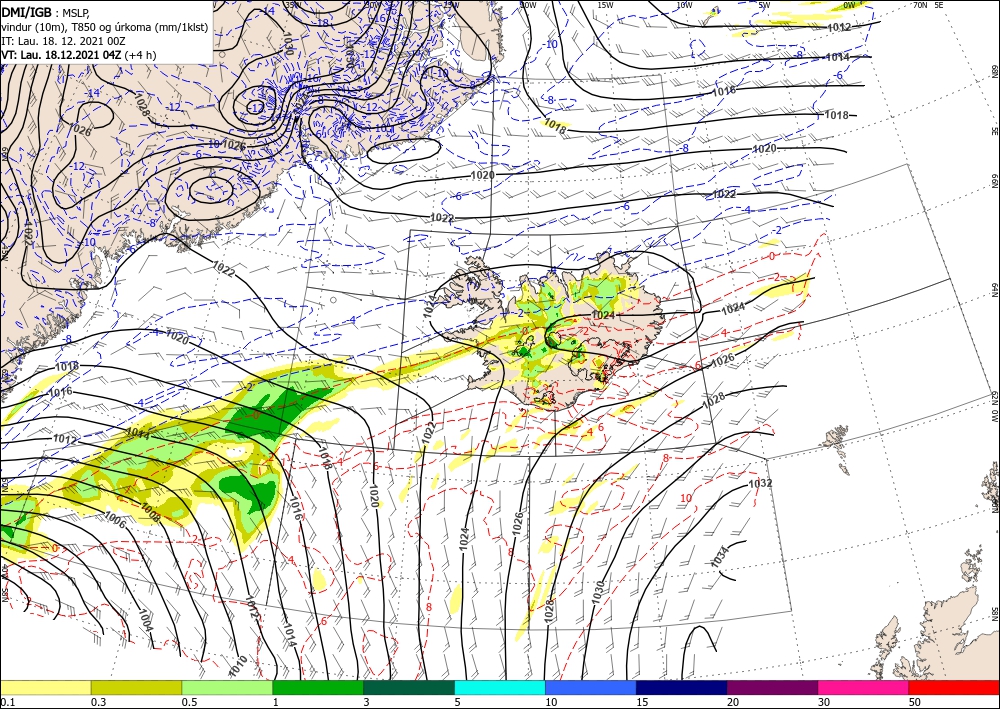The height and width of the screenshot is (709, 1000).
Task: Click the '10W' longitude label
Action: [x=684, y=4]
